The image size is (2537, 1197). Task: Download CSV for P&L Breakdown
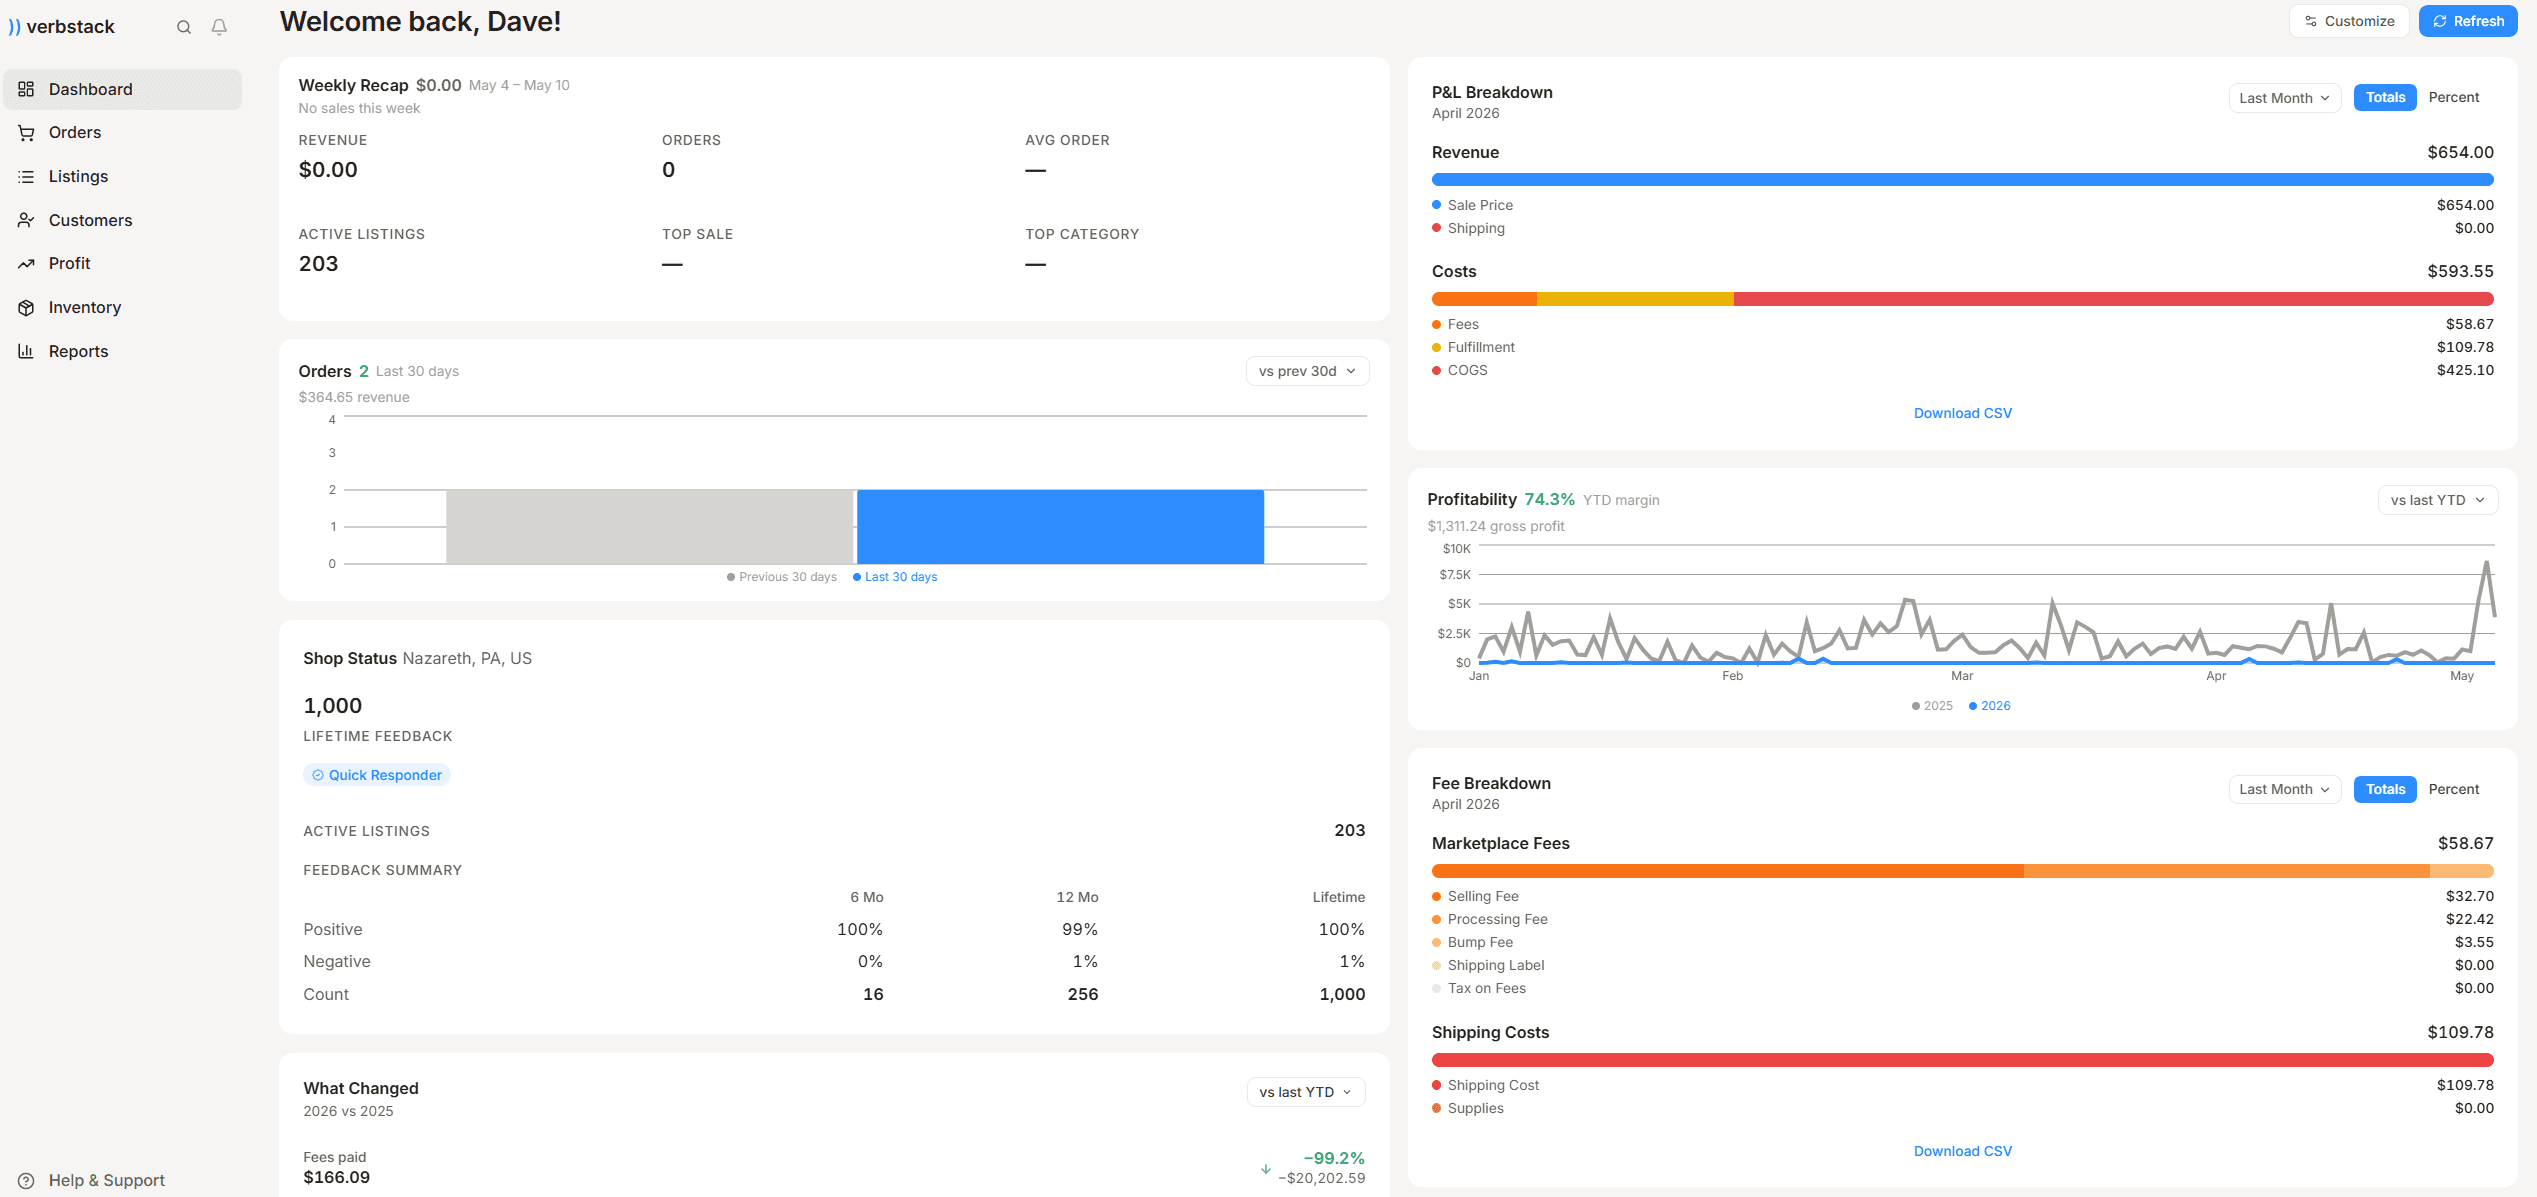(1962, 413)
